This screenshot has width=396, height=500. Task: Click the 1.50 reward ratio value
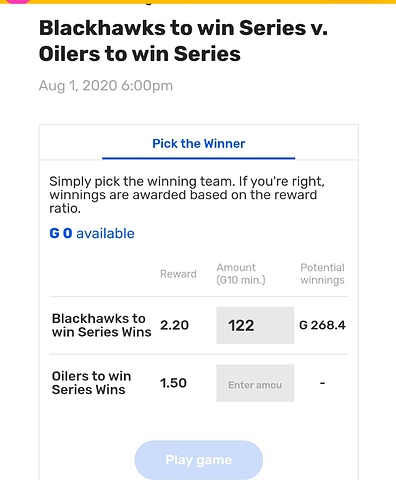173,383
